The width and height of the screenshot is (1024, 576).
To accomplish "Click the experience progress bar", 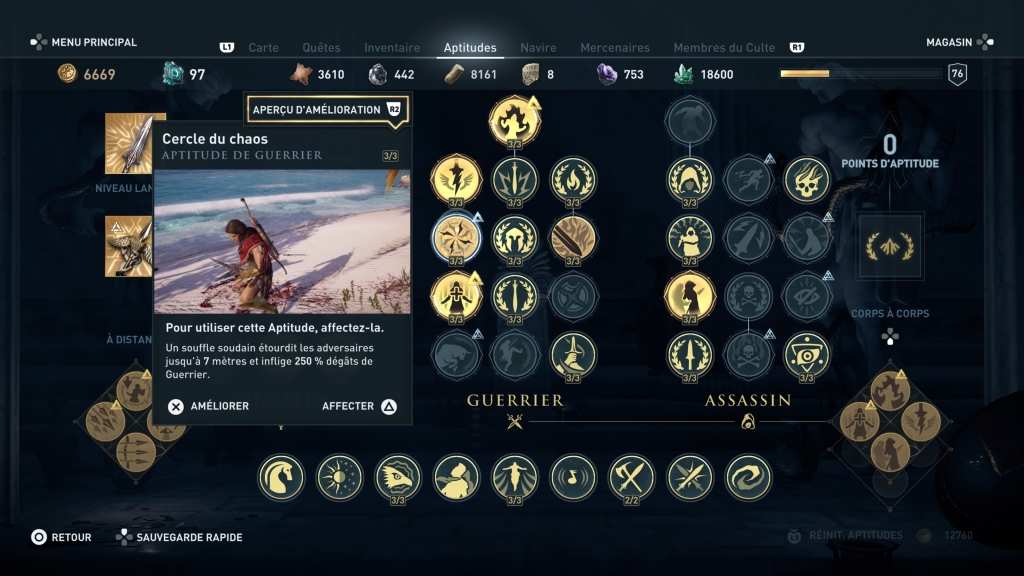I will tap(860, 74).
